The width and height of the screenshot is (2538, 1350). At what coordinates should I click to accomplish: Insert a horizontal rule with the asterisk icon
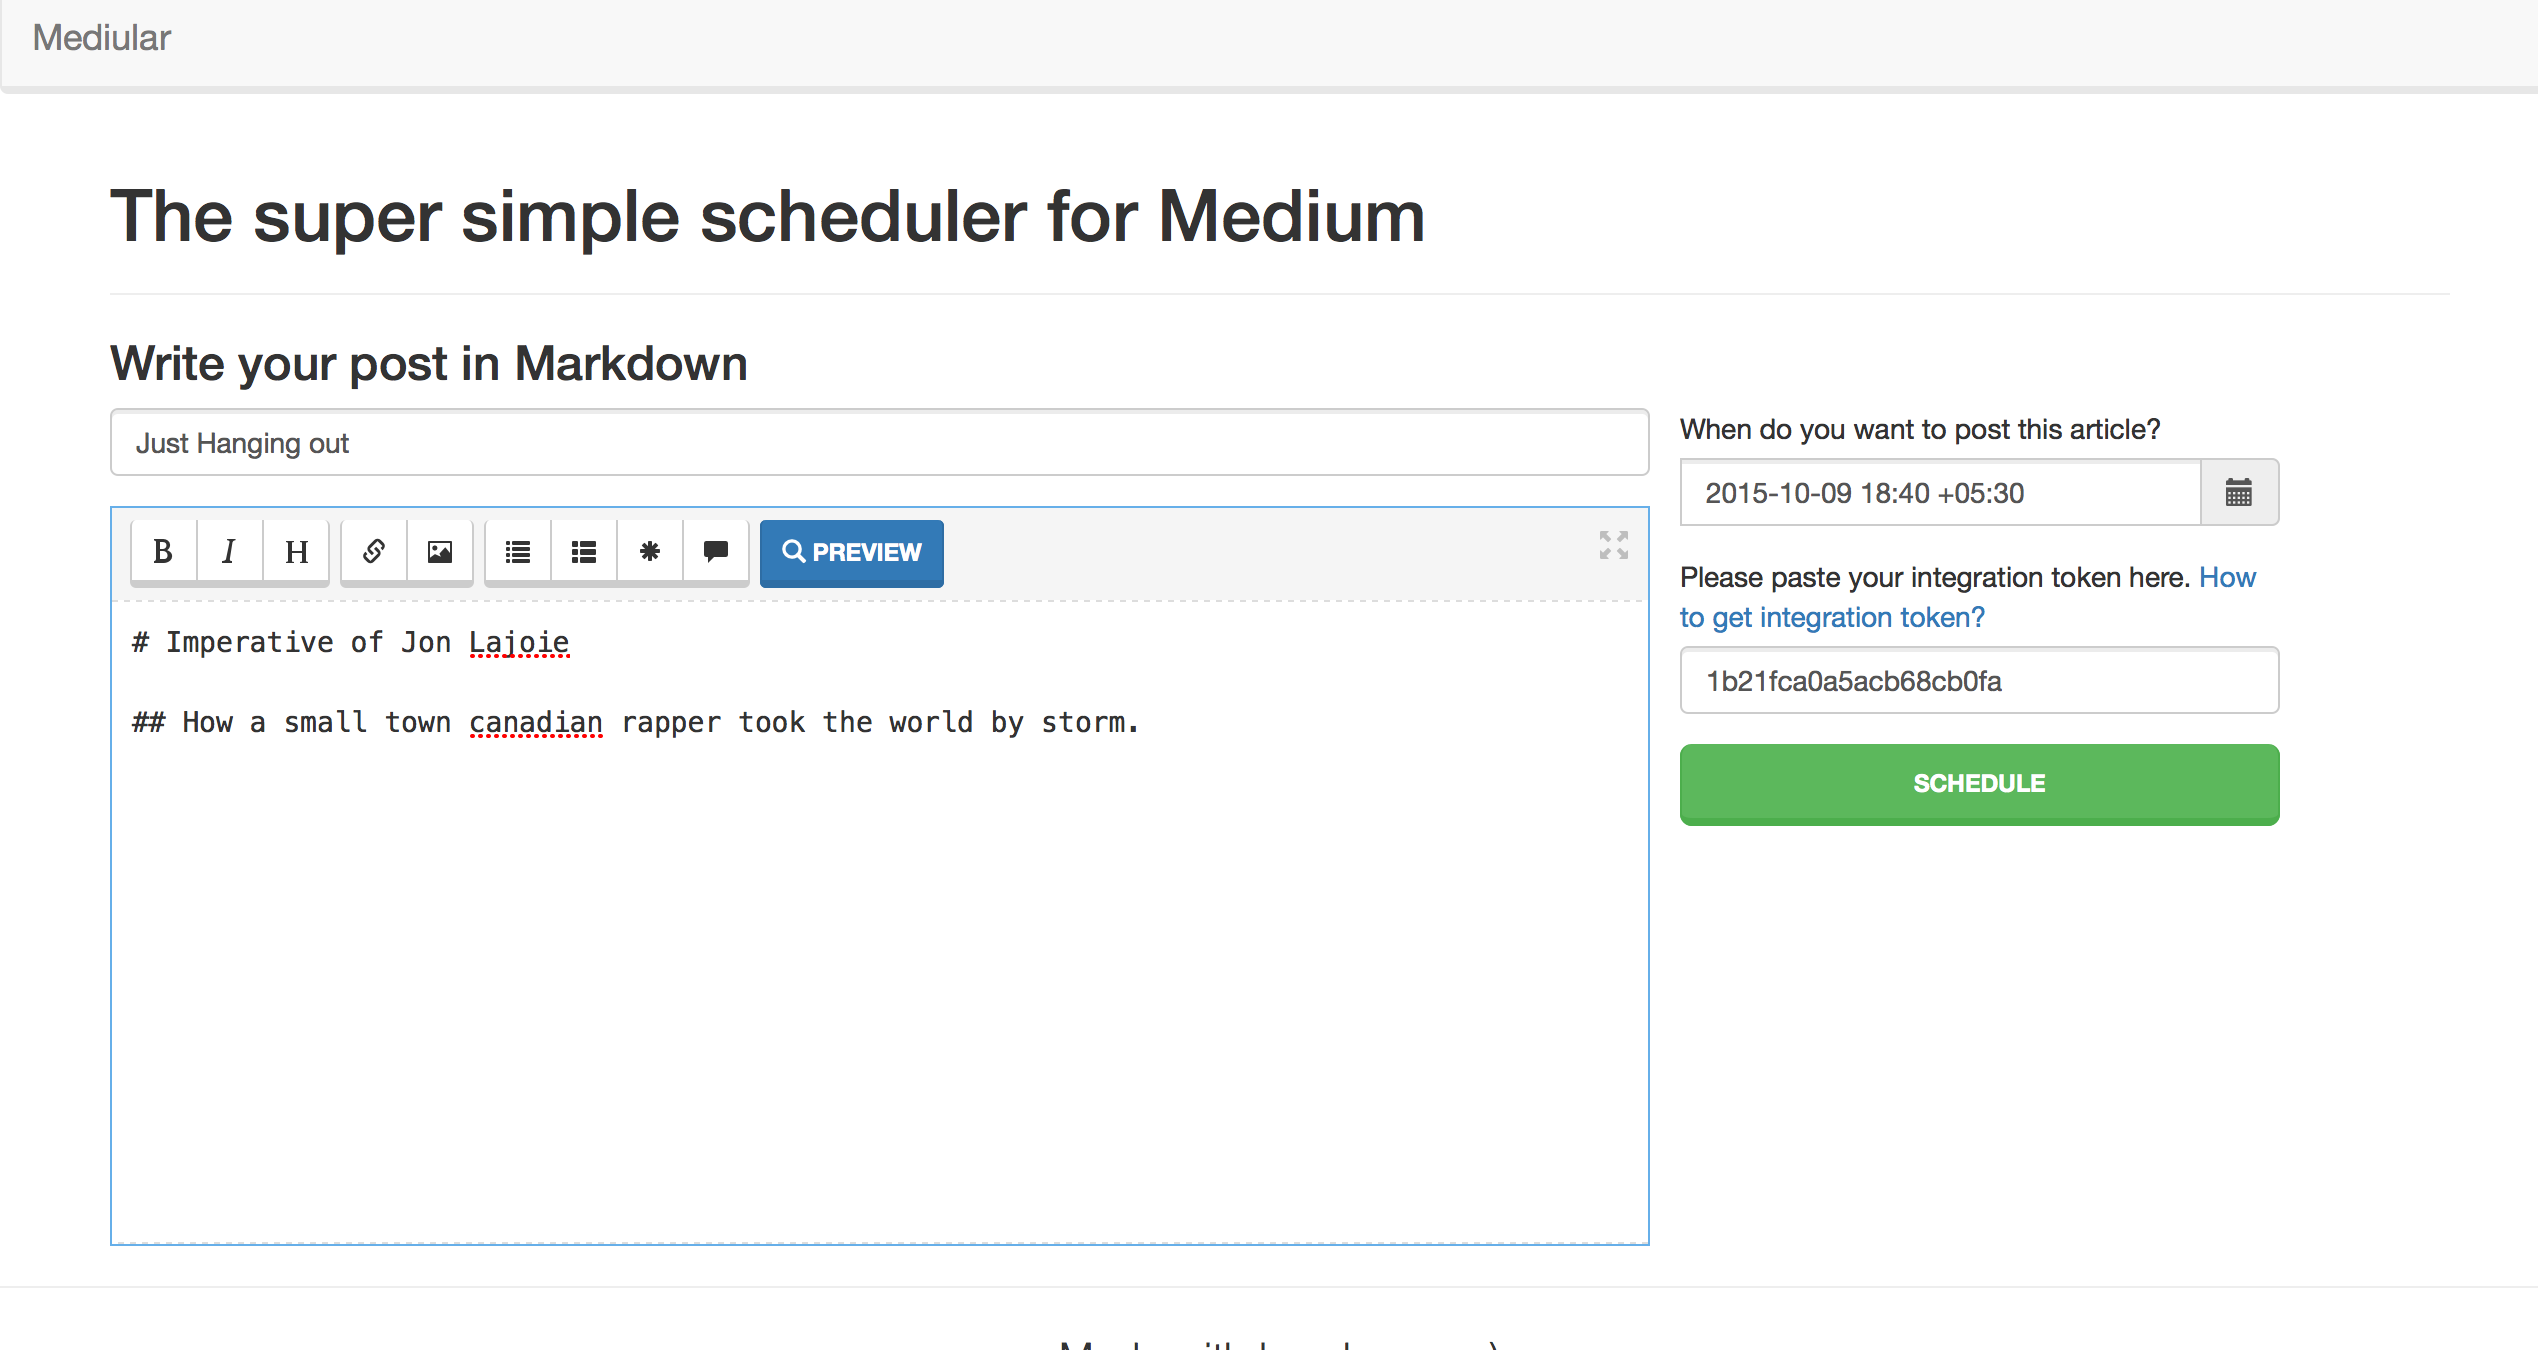click(x=649, y=551)
